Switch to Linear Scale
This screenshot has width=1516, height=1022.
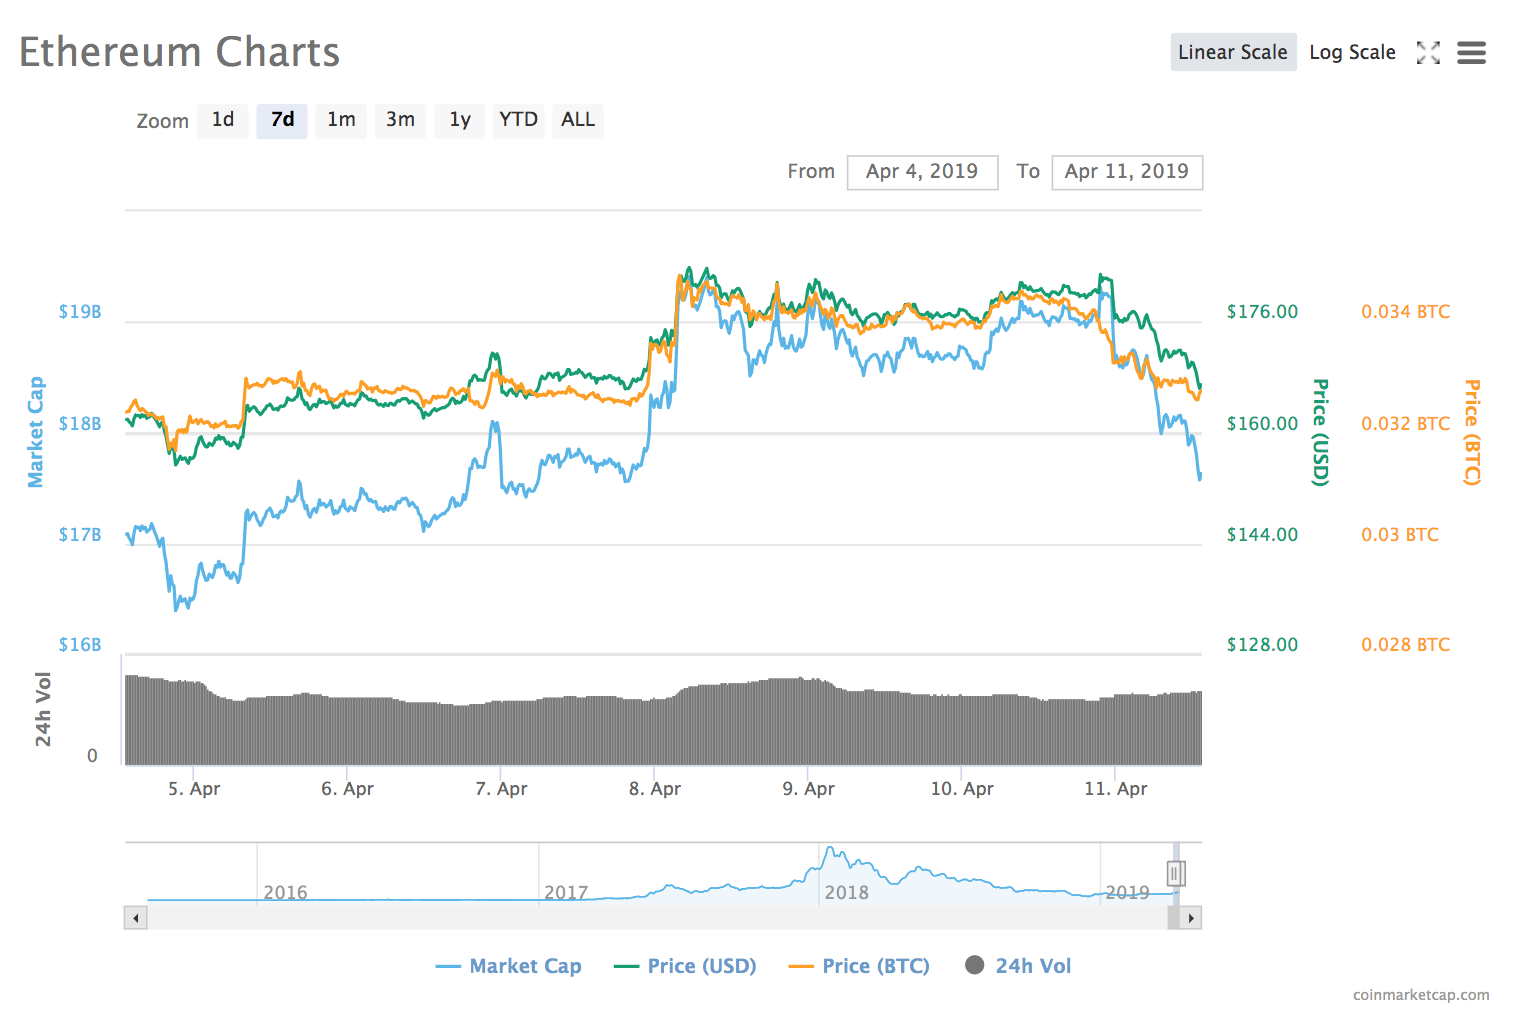[x=1233, y=53]
